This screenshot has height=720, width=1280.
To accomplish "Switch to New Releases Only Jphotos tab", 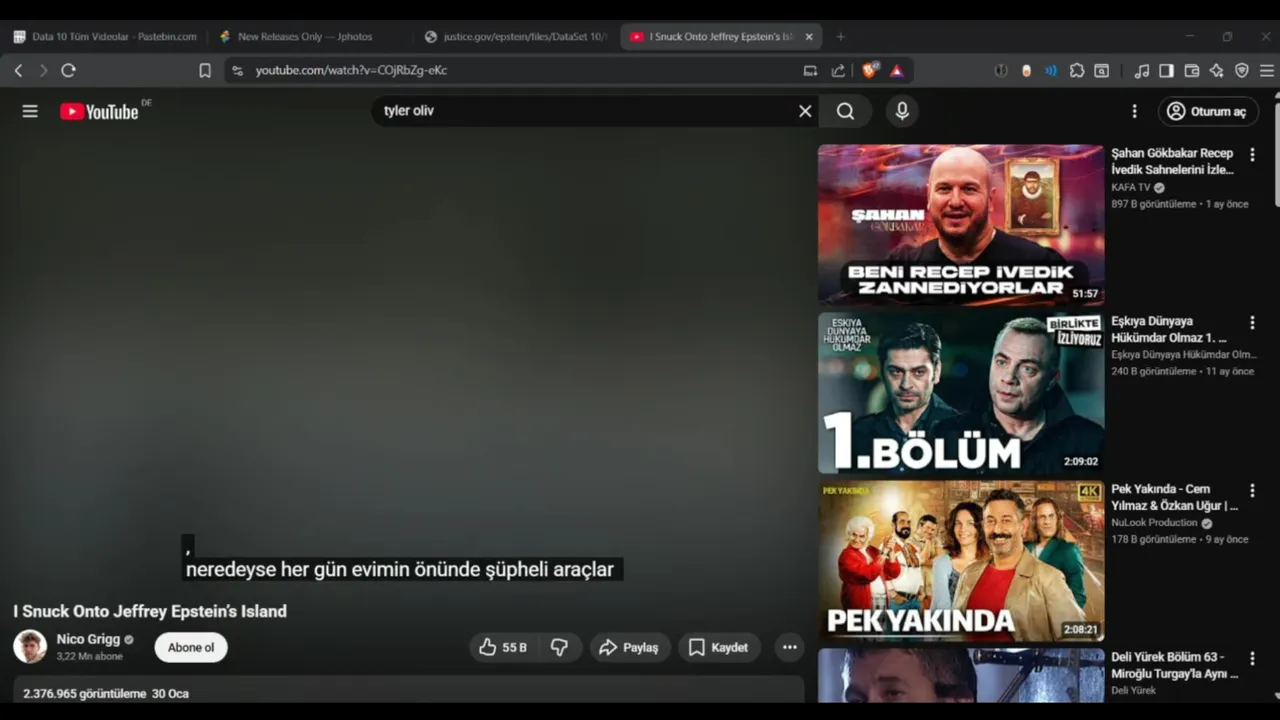I will coord(310,36).
